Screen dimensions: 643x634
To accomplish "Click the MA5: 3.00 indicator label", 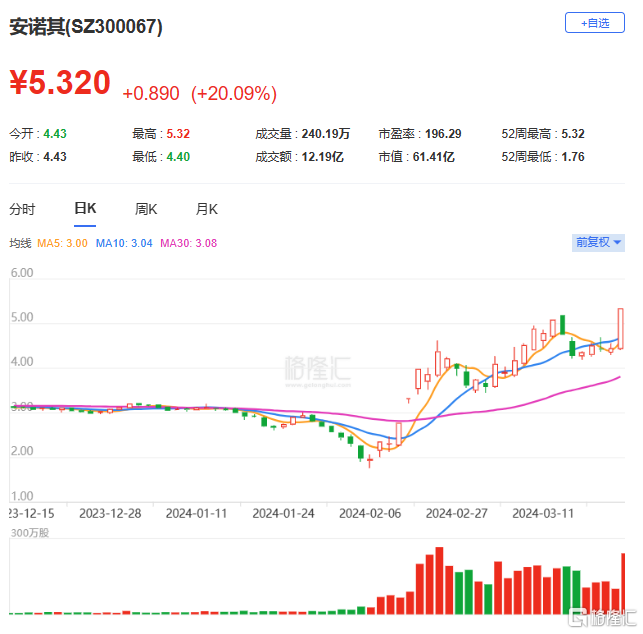I will click(62, 243).
